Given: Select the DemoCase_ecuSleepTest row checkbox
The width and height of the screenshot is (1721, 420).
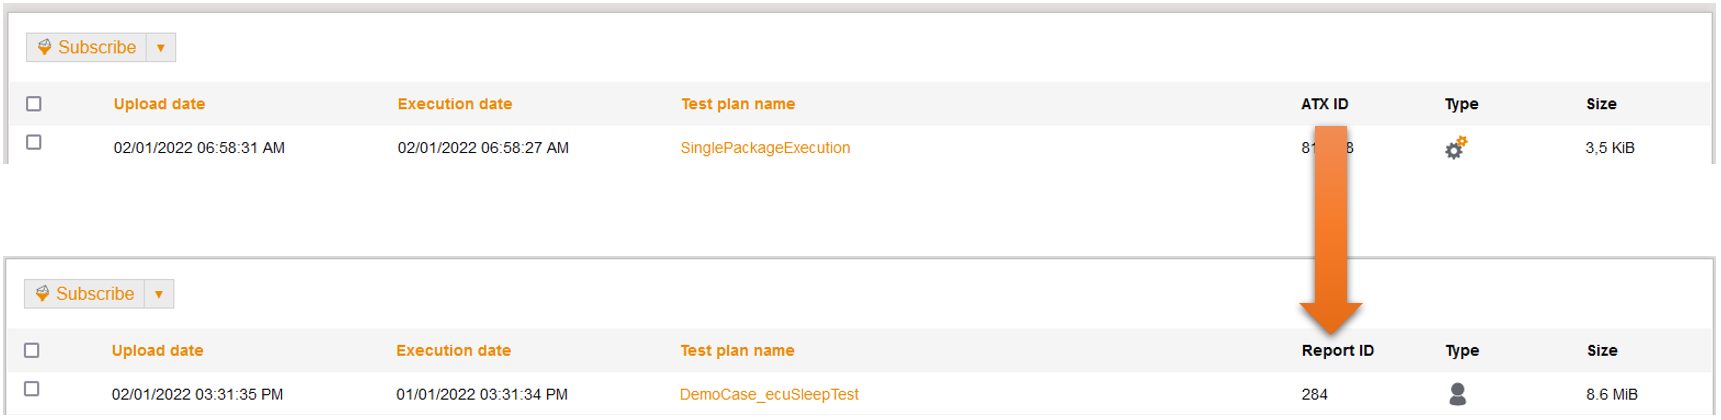Looking at the screenshot, I should tap(32, 389).
